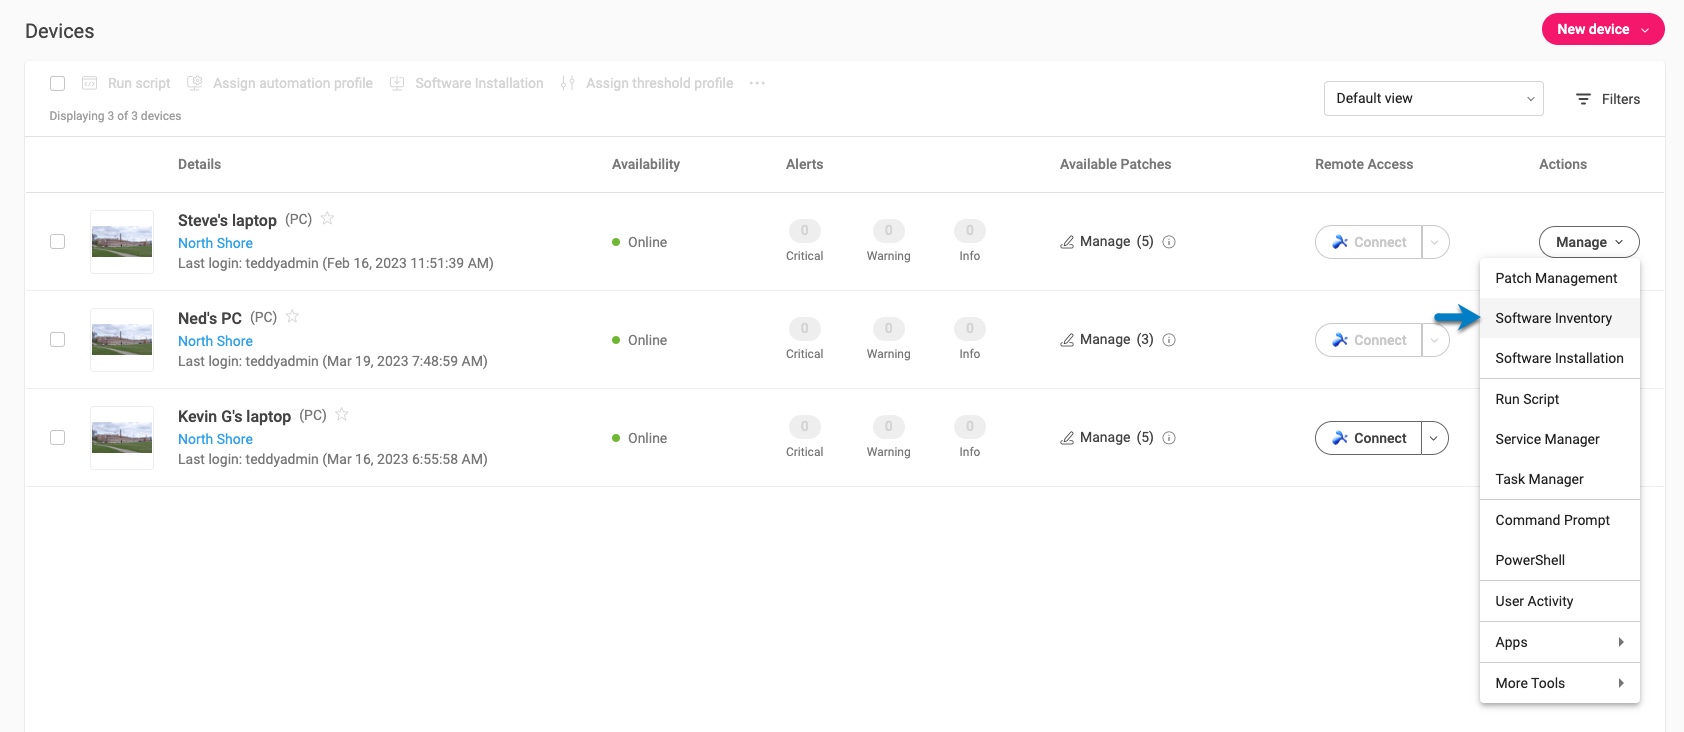Click the Software Installation toolbar icon

click(x=397, y=83)
